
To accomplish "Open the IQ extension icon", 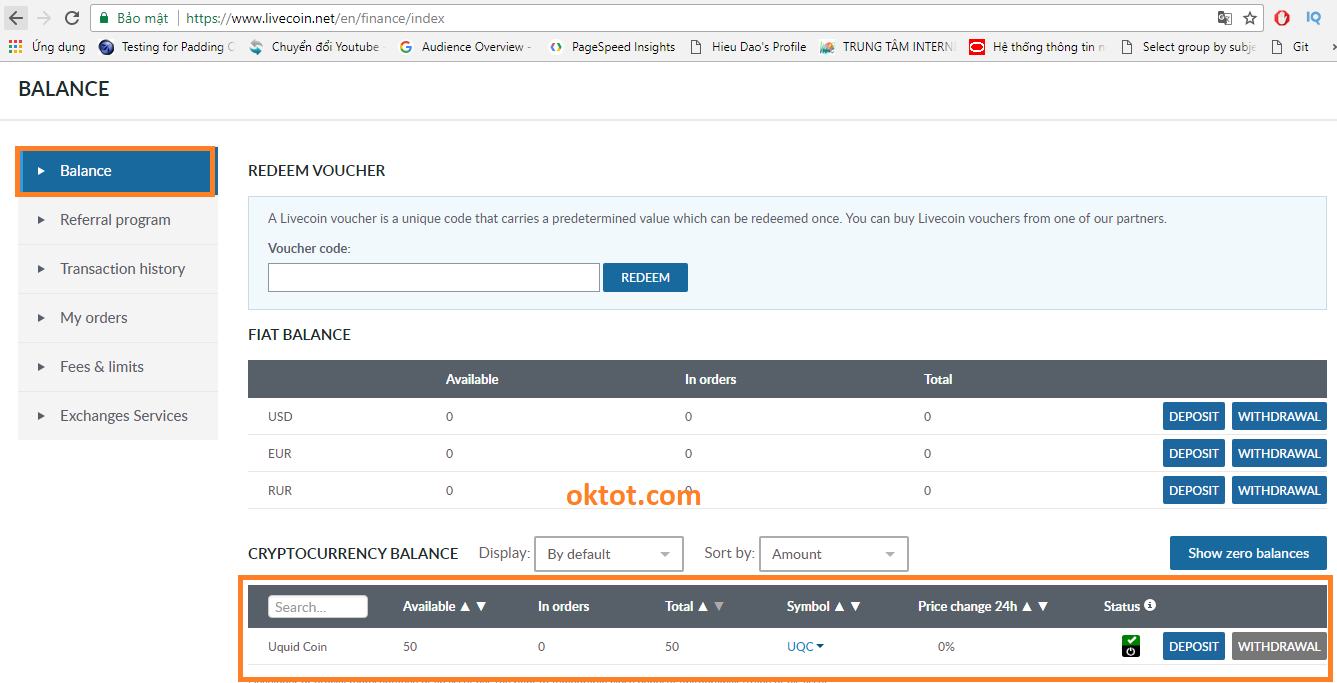I will pos(1314,18).
